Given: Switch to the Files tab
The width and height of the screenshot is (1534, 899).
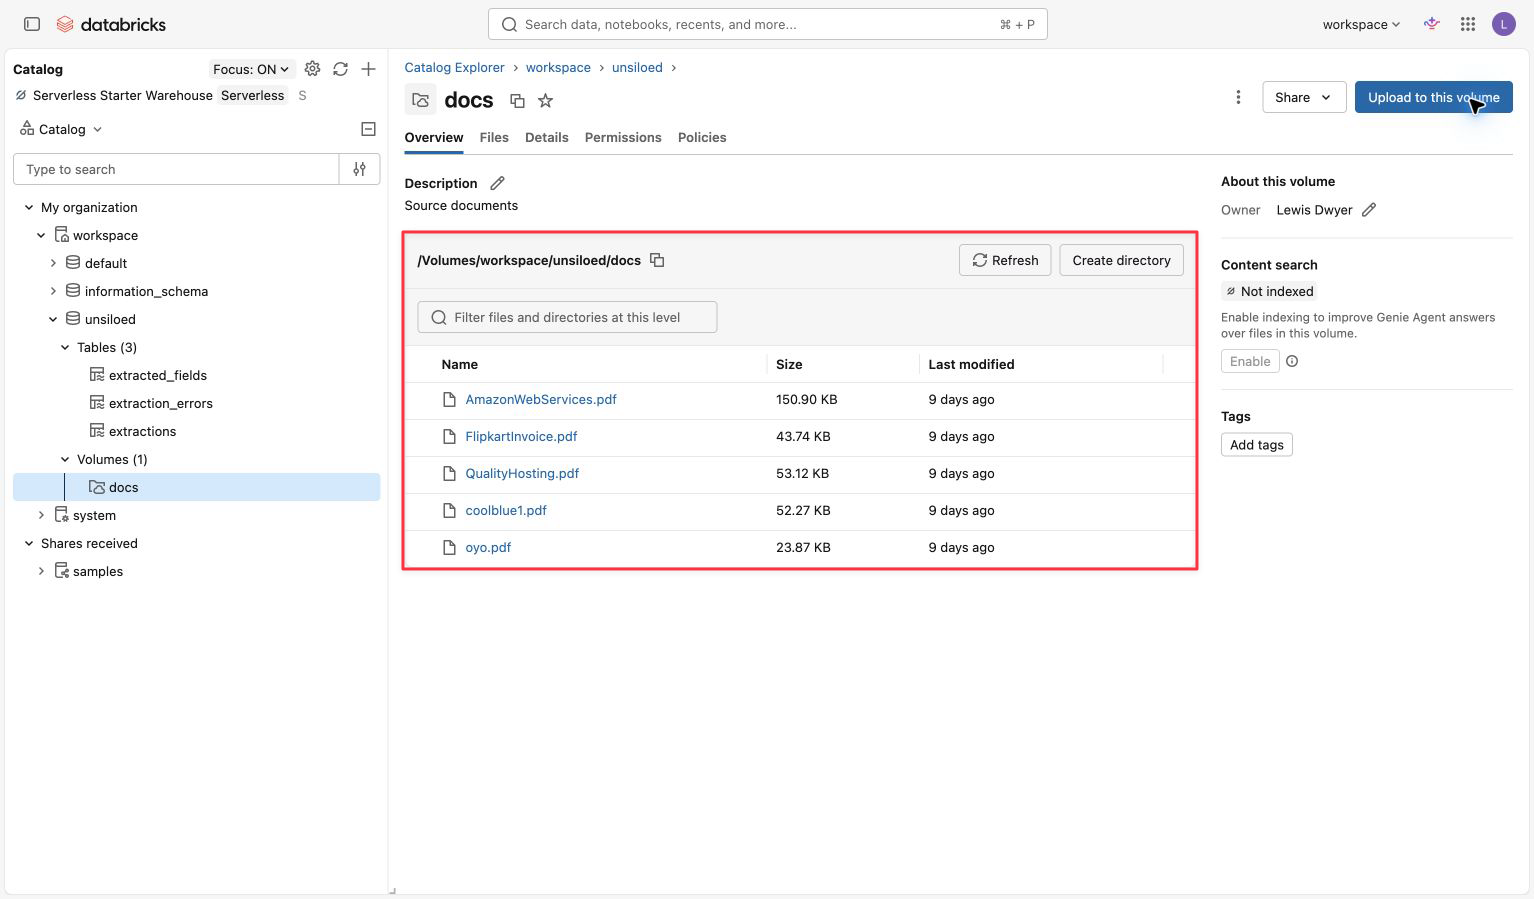Looking at the screenshot, I should tap(494, 137).
